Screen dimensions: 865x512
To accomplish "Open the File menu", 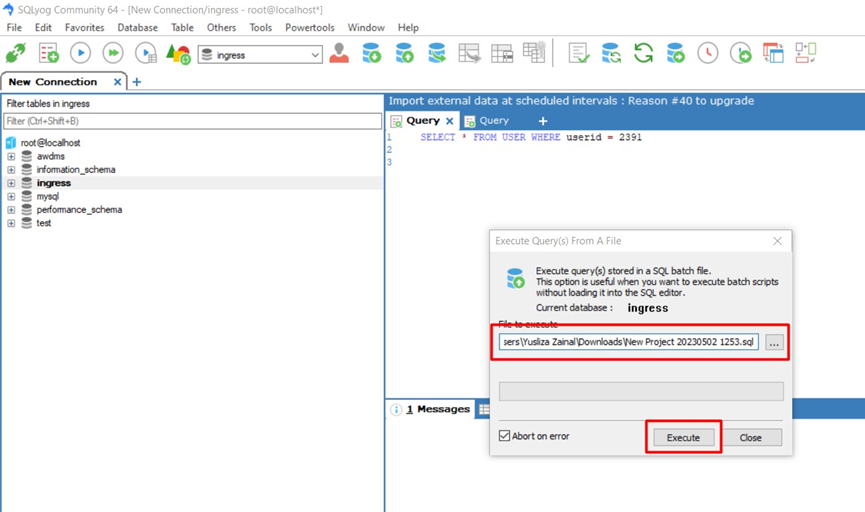I will point(14,28).
